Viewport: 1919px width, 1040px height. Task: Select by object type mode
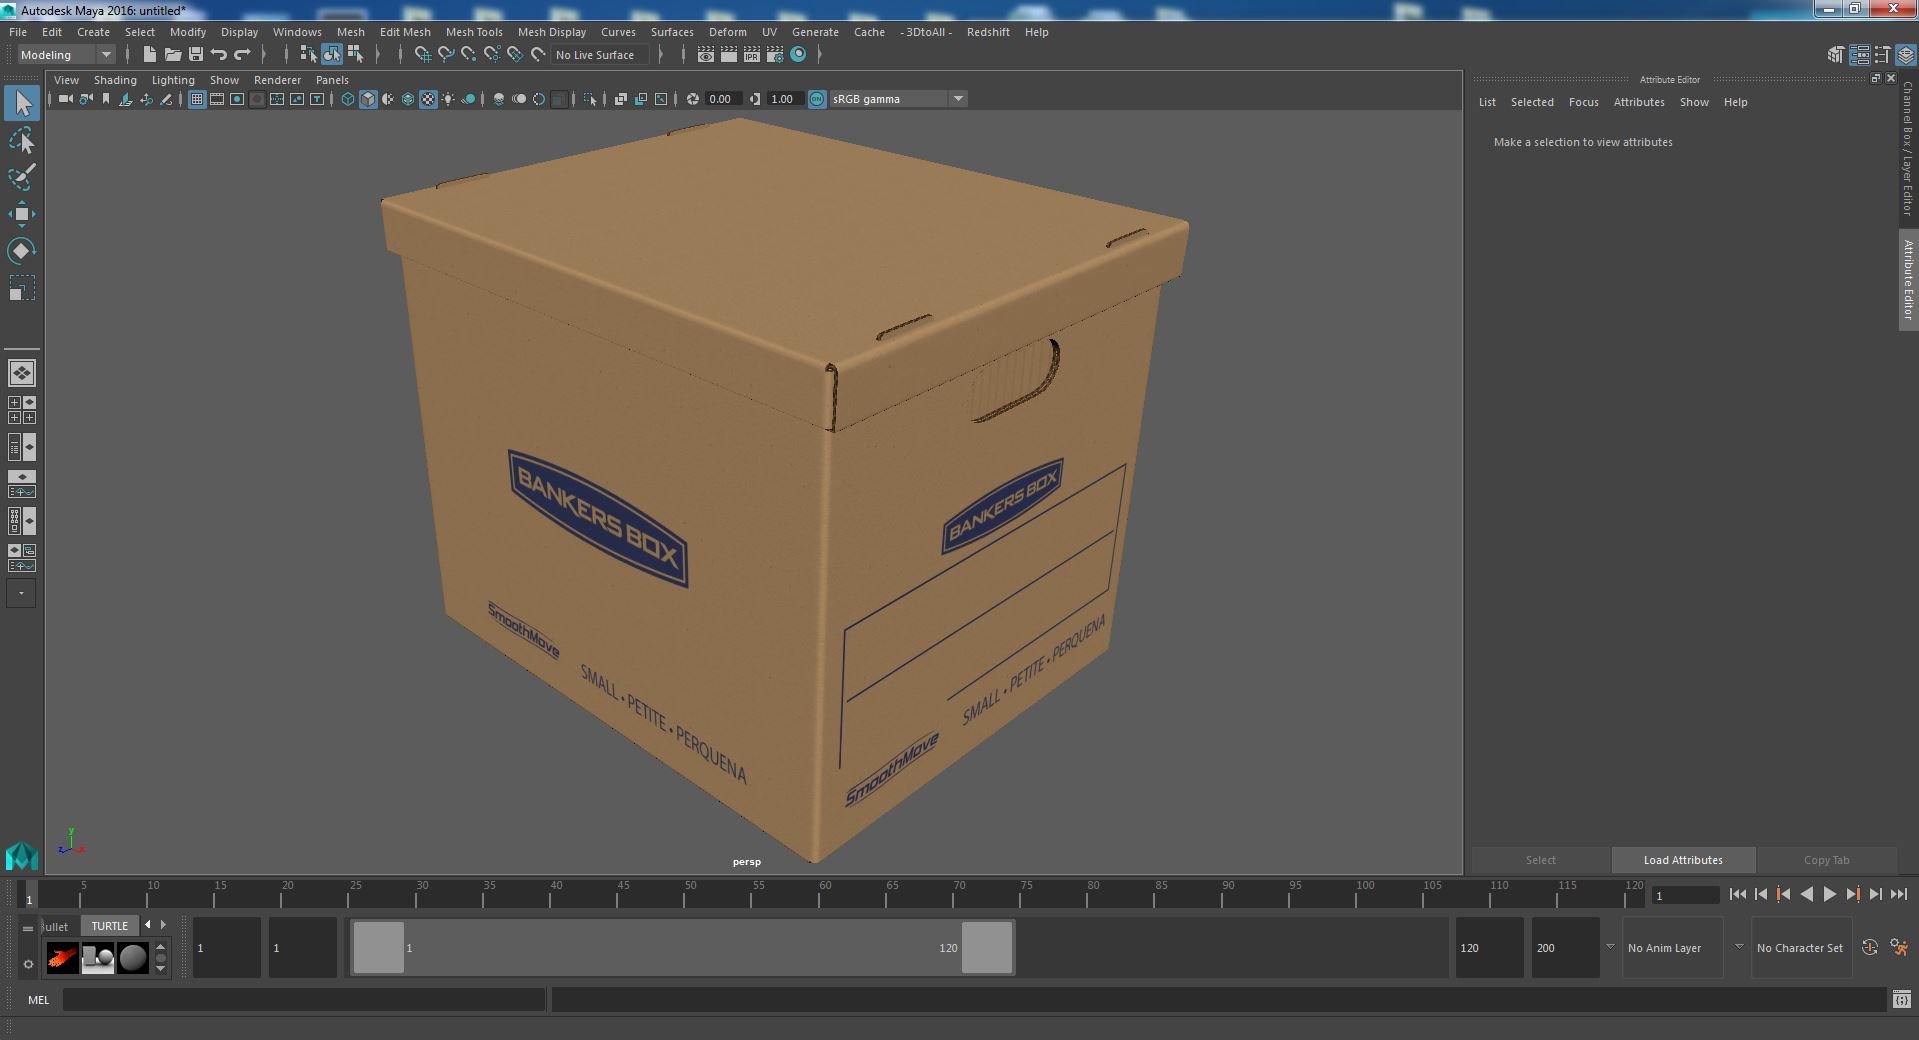coord(332,55)
